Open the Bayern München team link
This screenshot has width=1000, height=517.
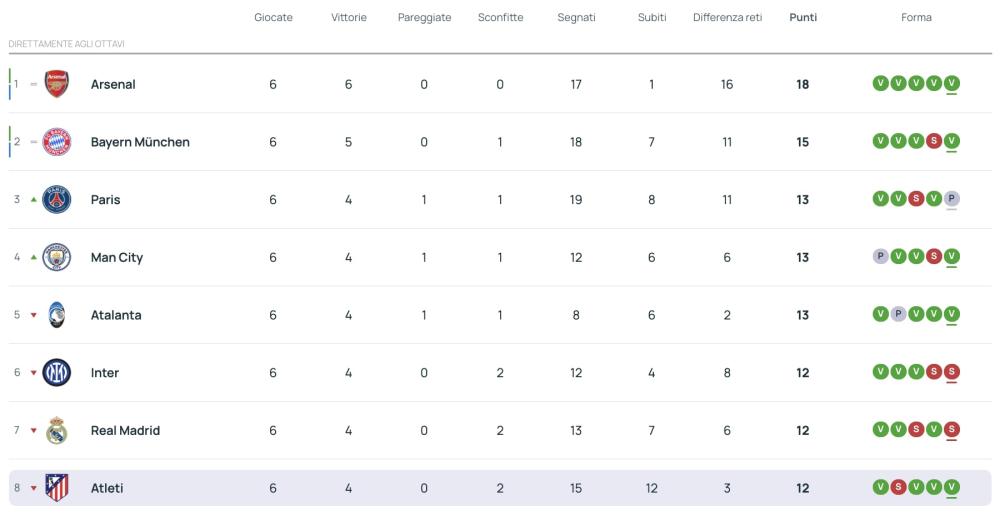140,142
